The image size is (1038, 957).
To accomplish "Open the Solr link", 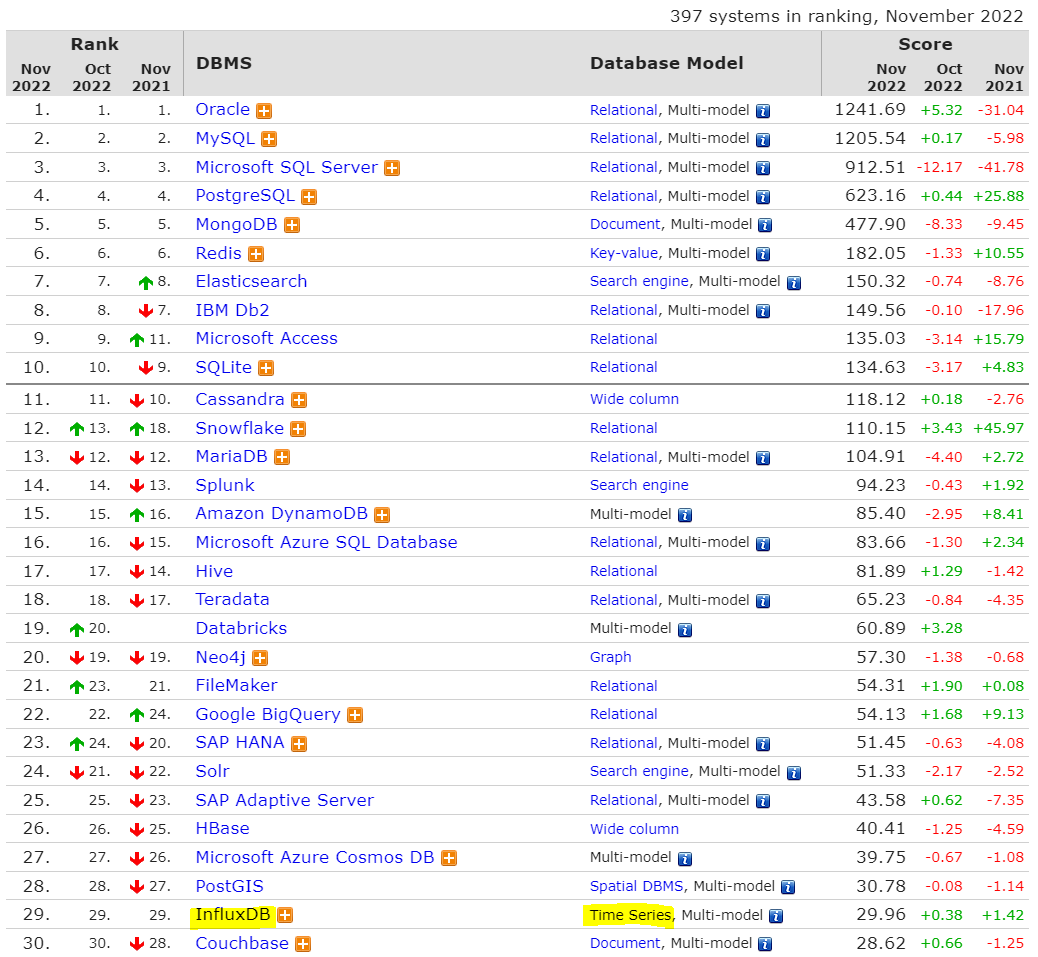I will pyautogui.click(x=212, y=771).
